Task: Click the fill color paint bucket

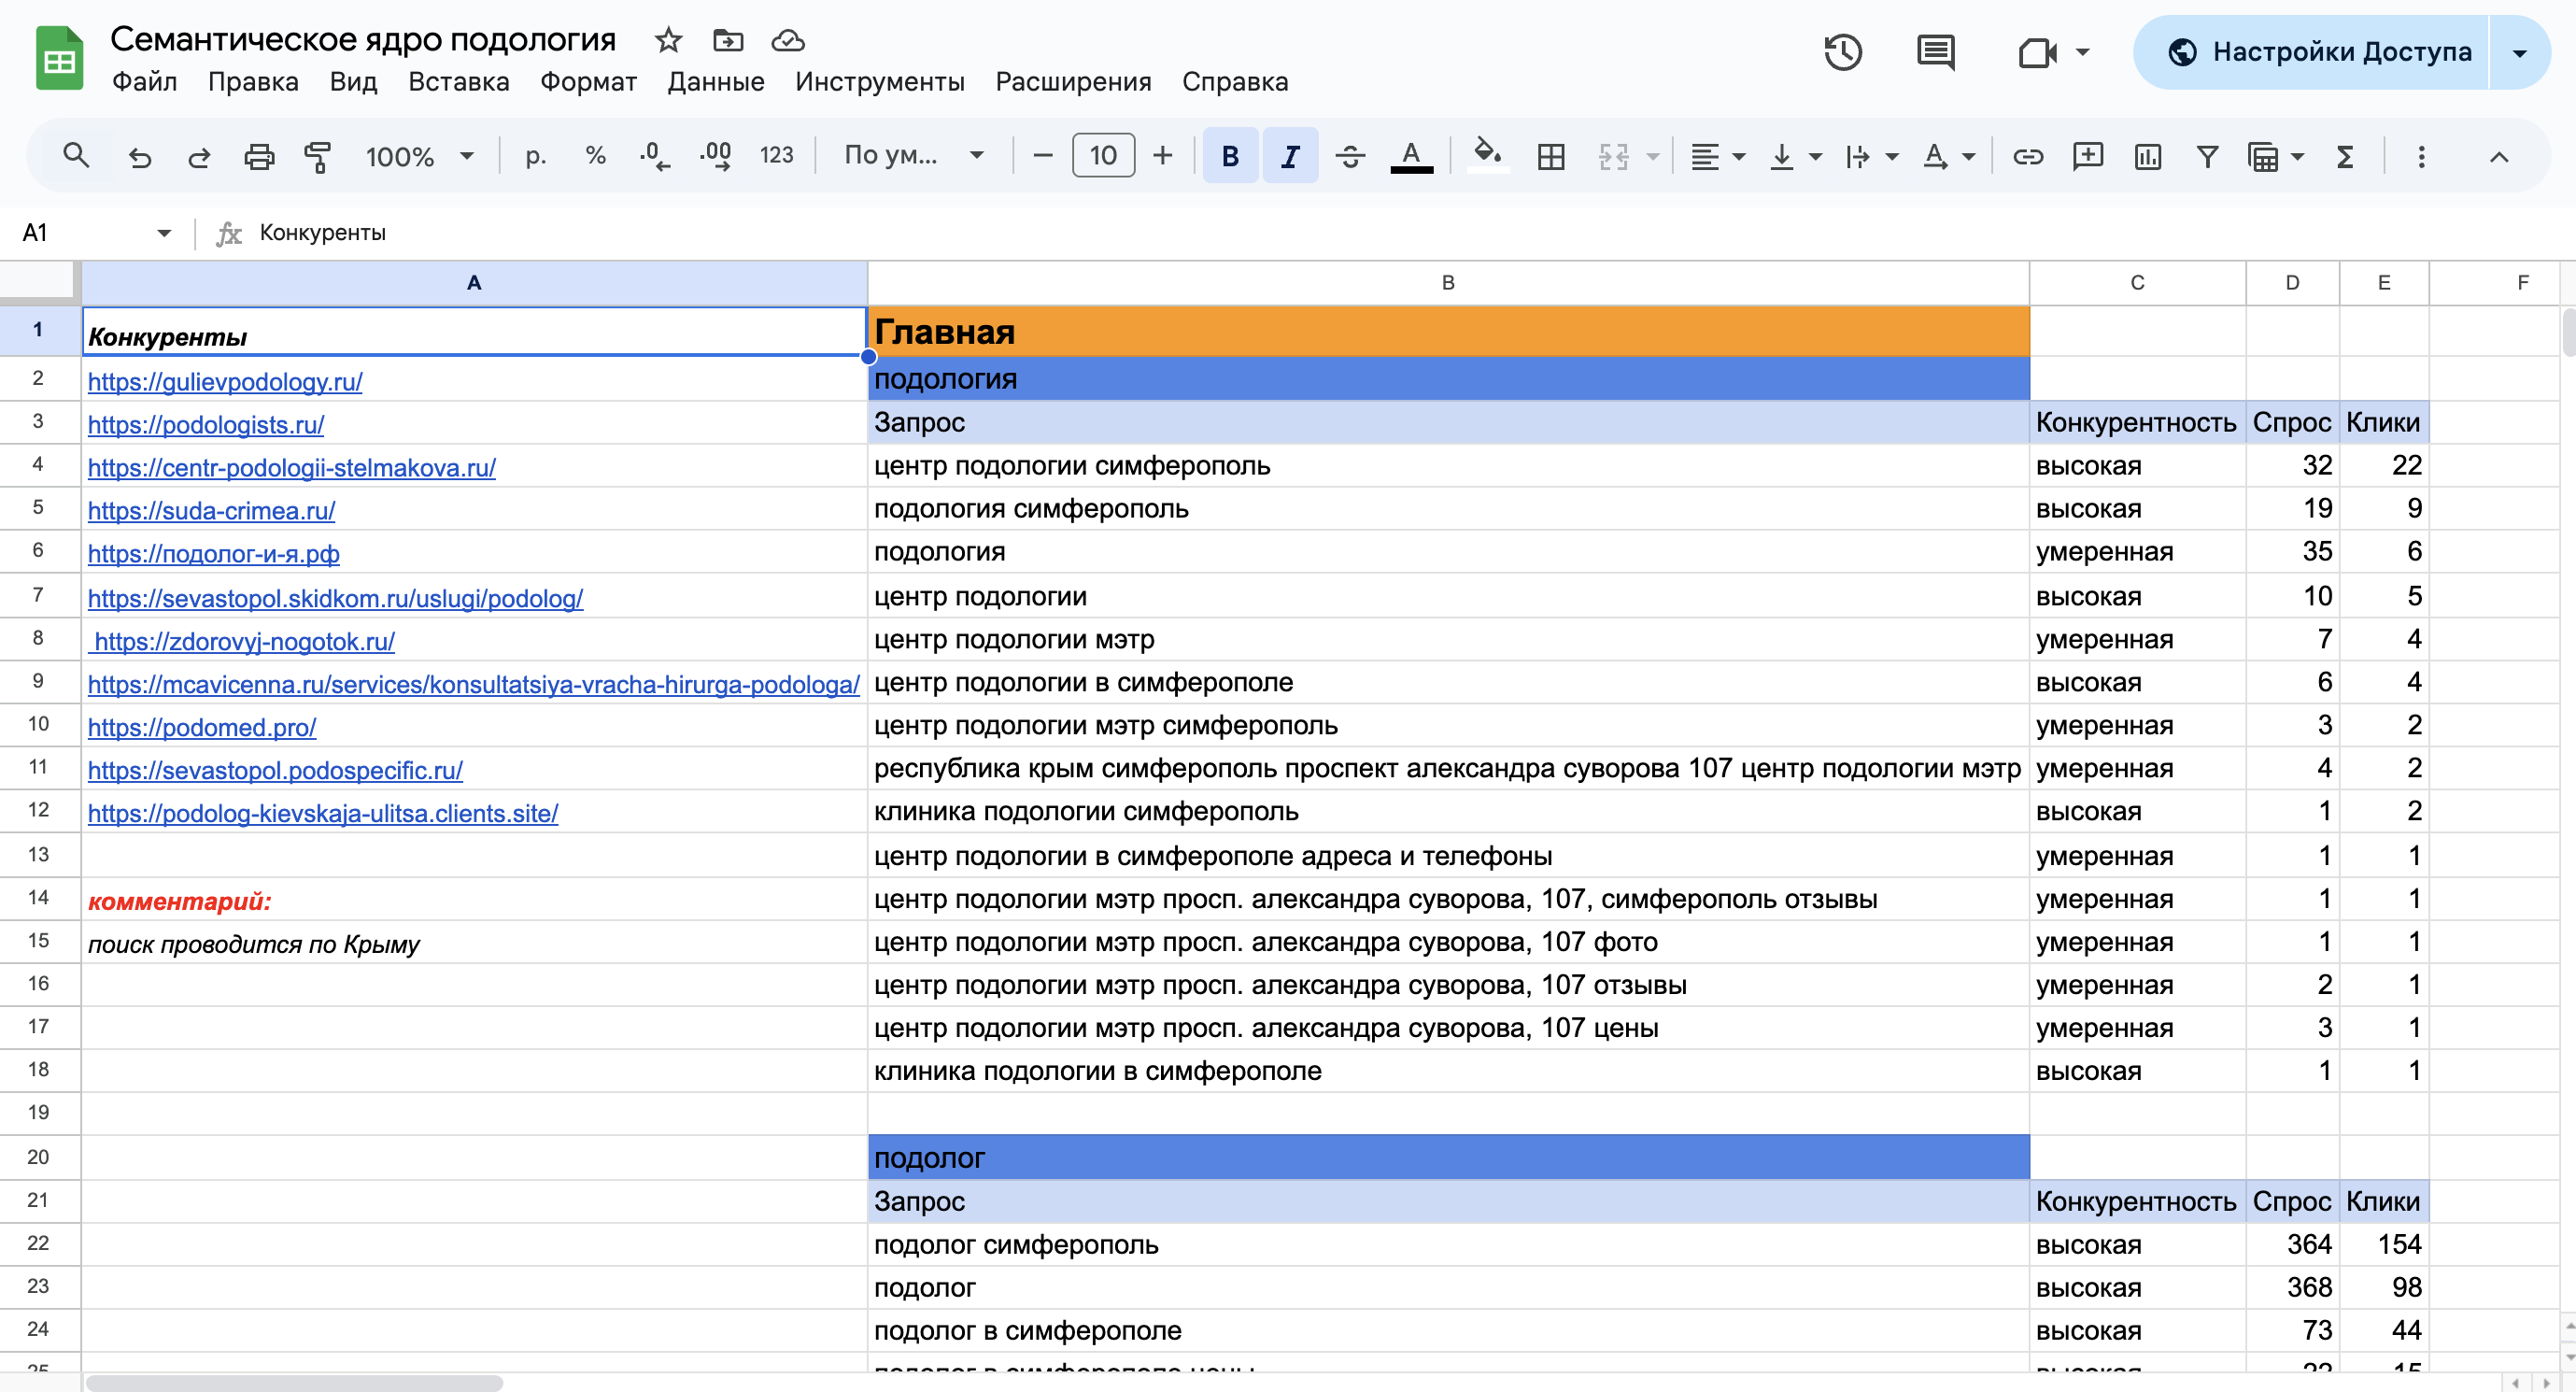Action: (1487, 155)
